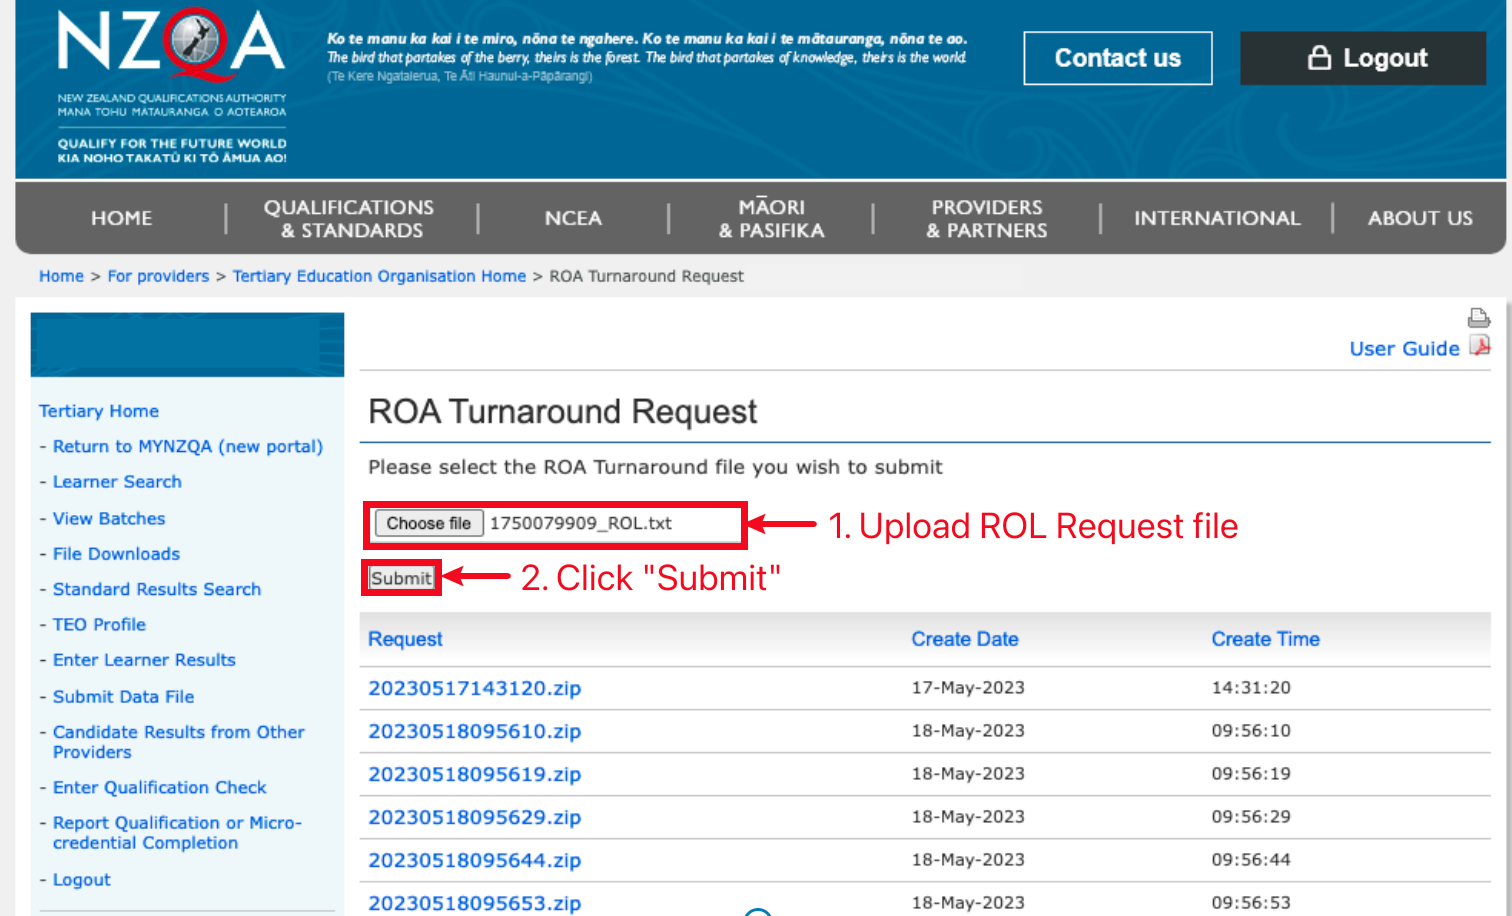Sort table by Create Date column
Screen dimensions: 1512x916
964,639
